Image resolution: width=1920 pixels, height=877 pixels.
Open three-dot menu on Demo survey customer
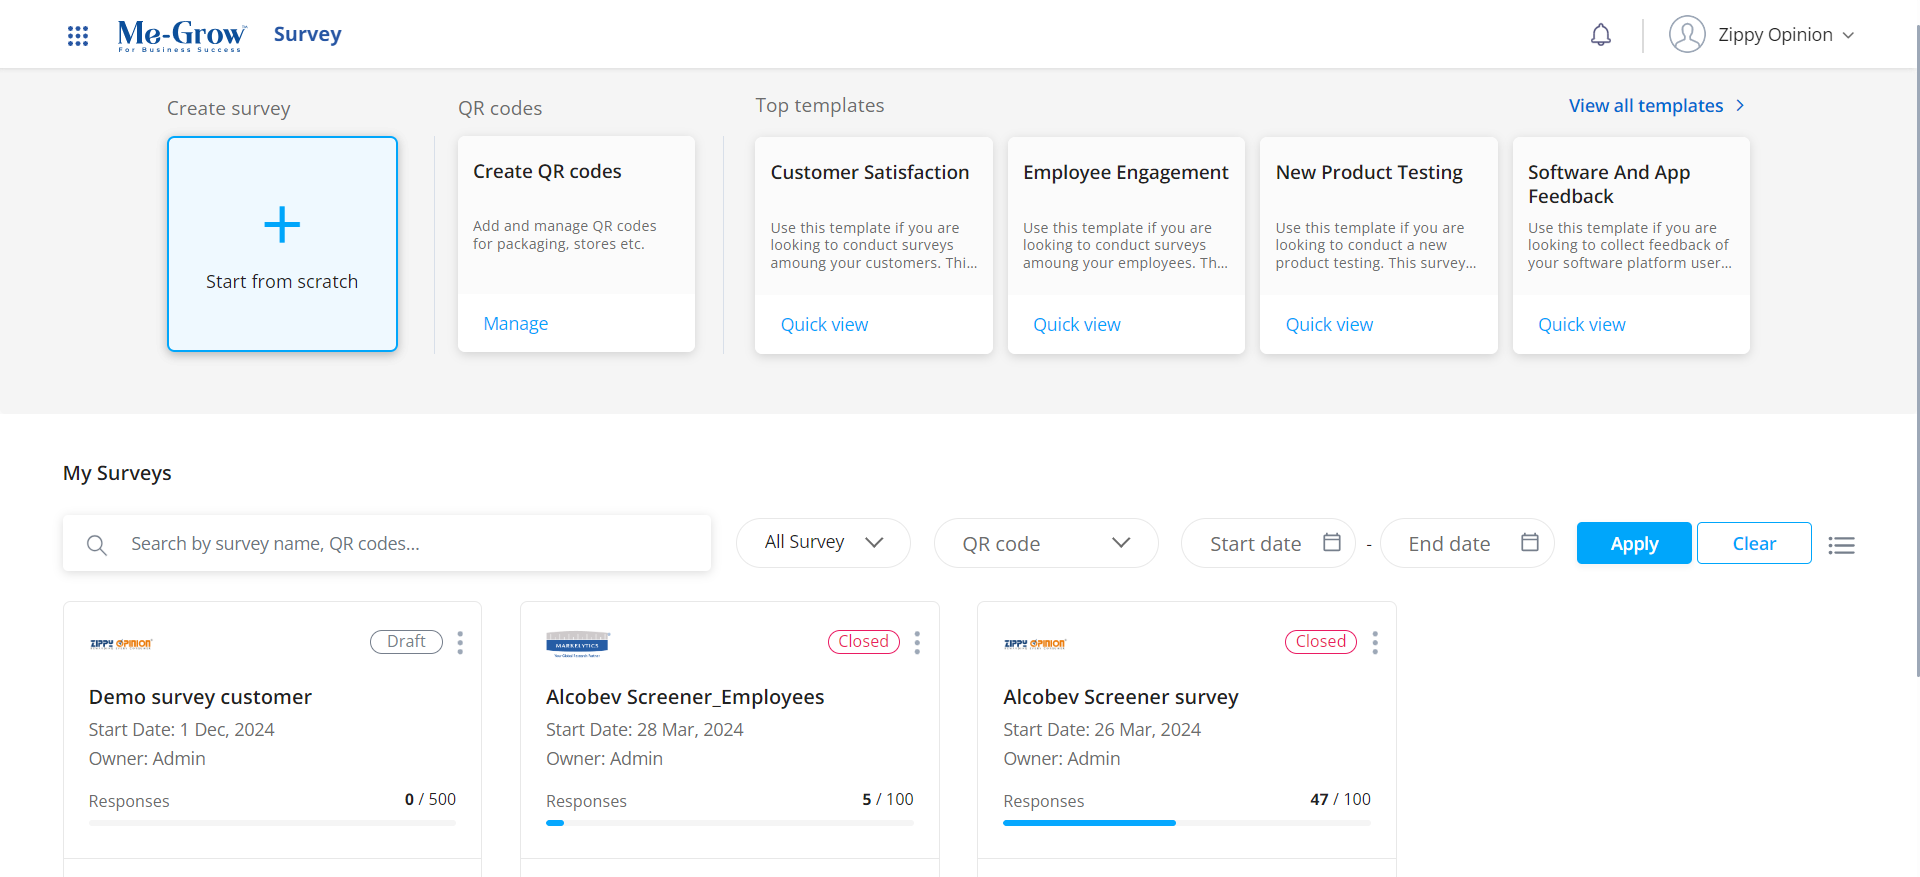pyautogui.click(x=460, y=642)
